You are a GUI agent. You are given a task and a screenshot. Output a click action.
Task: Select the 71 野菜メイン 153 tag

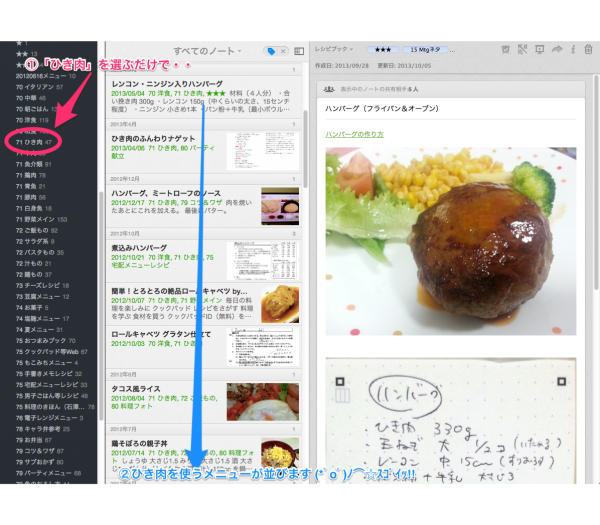click(41, 220)
